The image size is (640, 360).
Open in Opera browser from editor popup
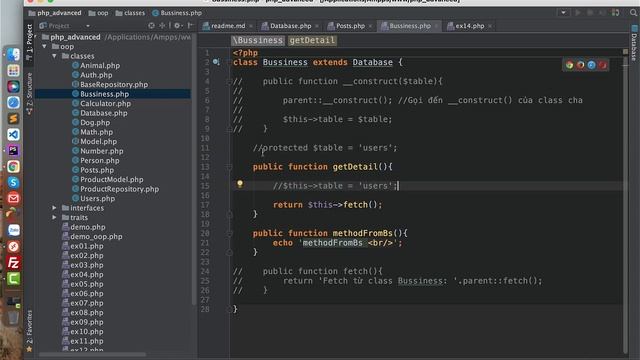click(x=602, y=65)
